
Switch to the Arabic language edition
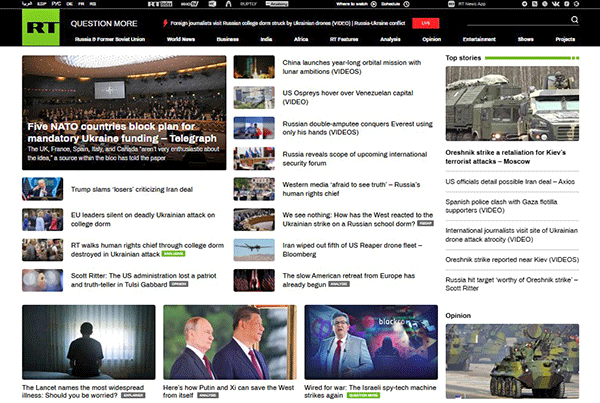[x=26, y=4]
